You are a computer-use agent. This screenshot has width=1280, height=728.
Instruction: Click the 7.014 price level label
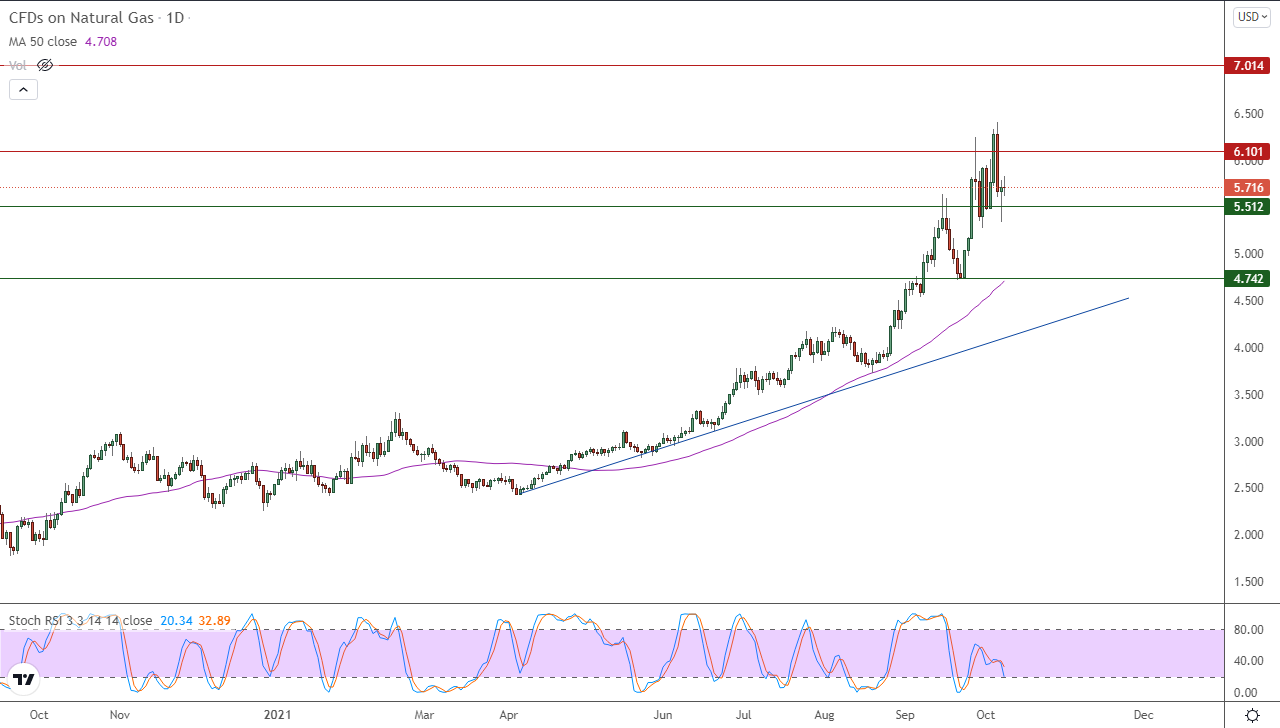tap(1247, 66)
